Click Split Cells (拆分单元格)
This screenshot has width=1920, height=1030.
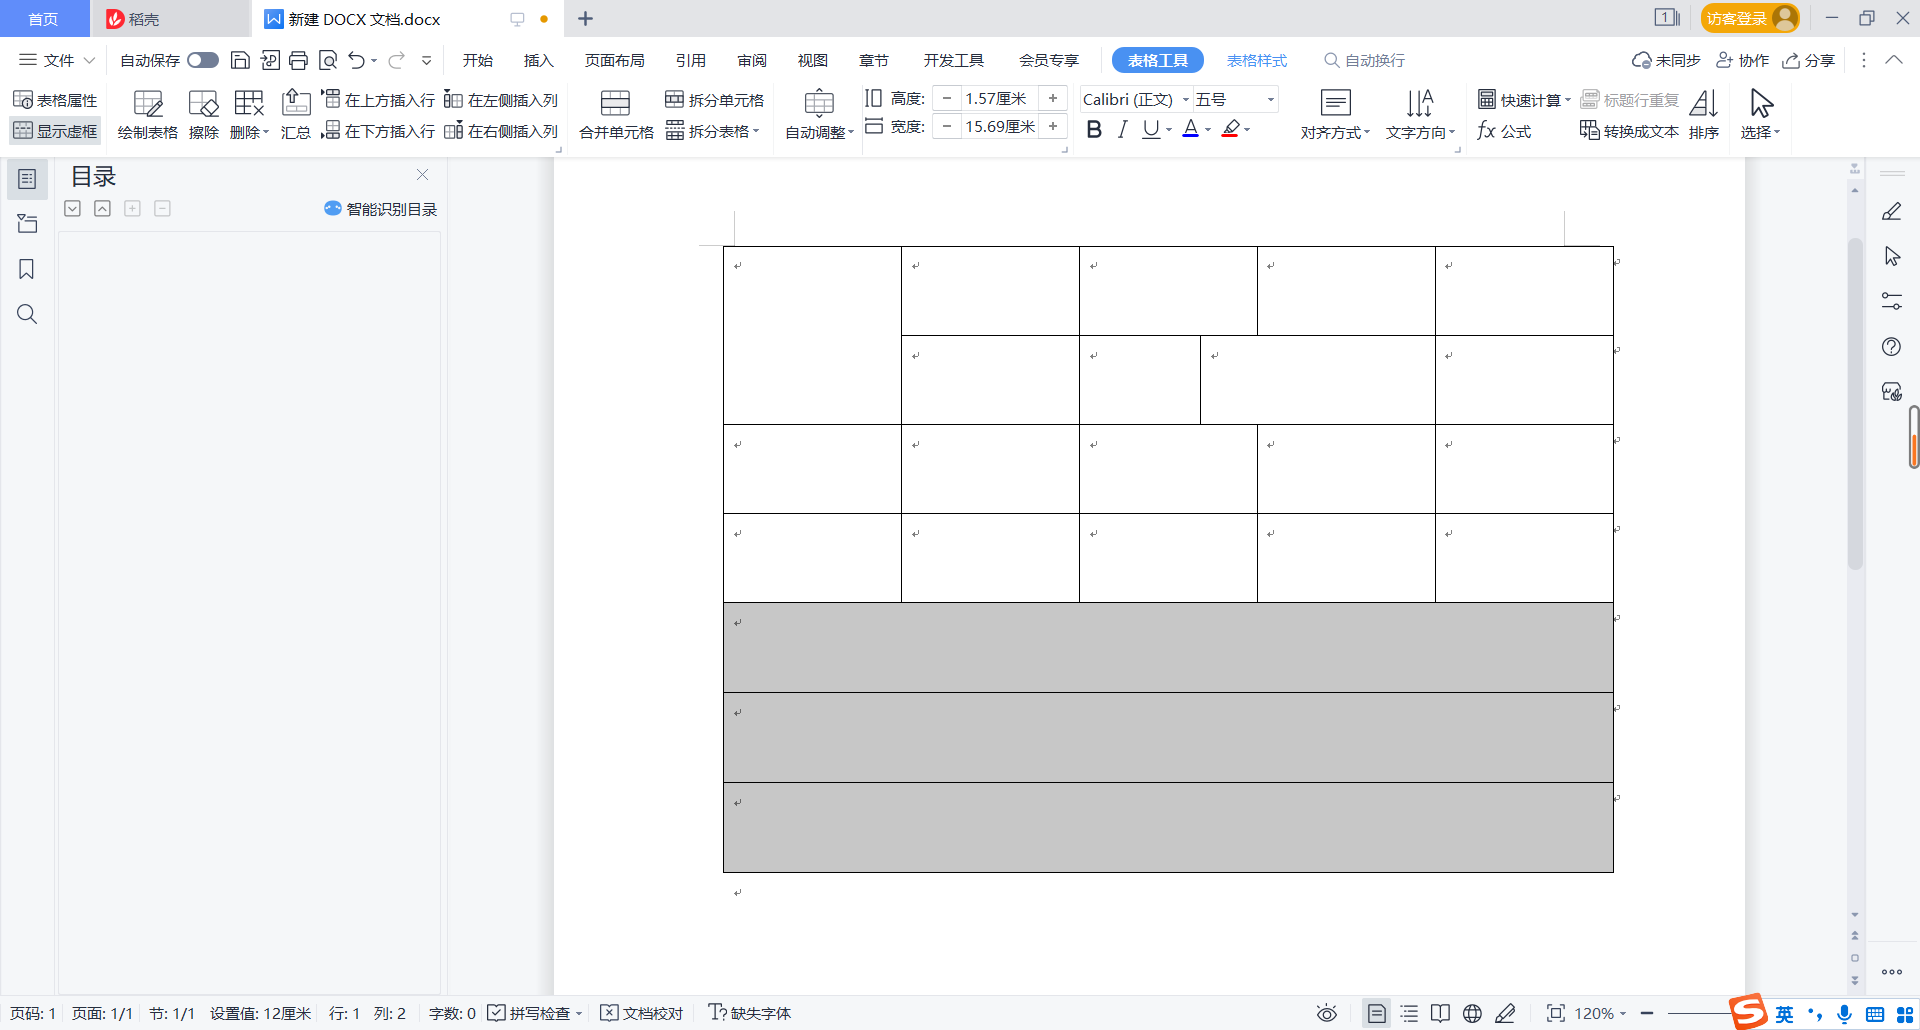coord(715,100)
